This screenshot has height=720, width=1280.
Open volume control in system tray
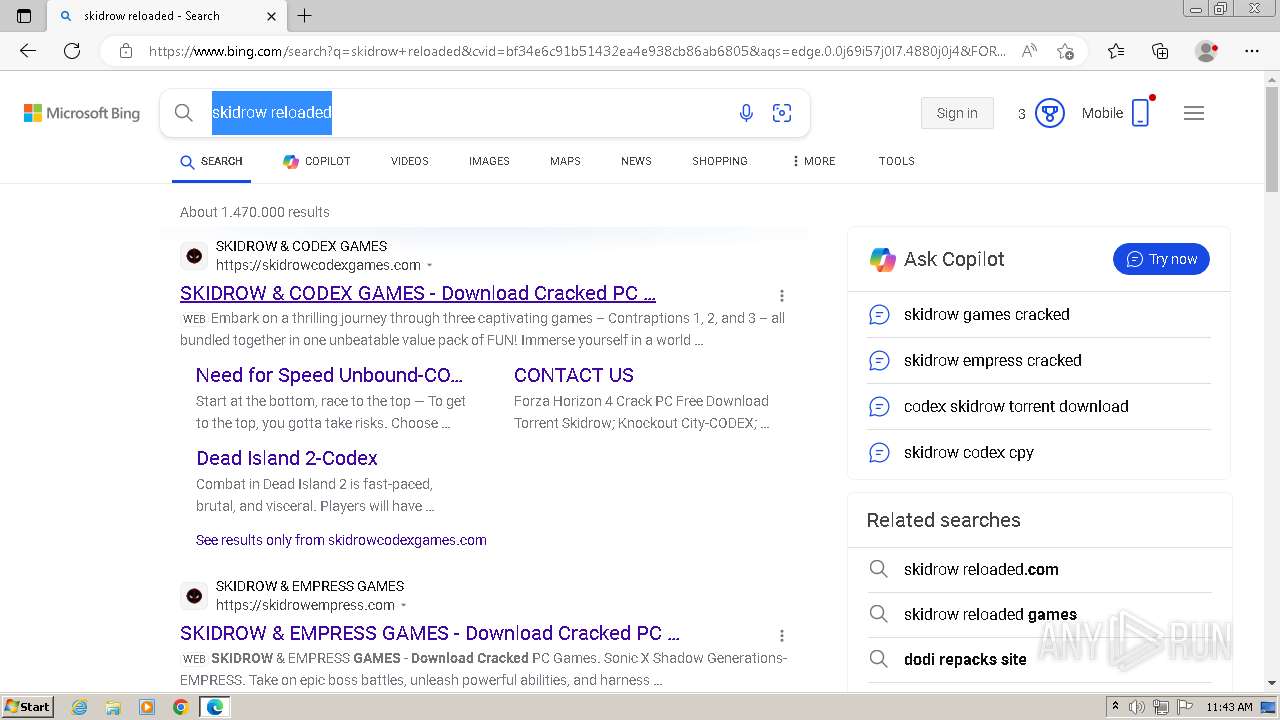click(1137, 707)
